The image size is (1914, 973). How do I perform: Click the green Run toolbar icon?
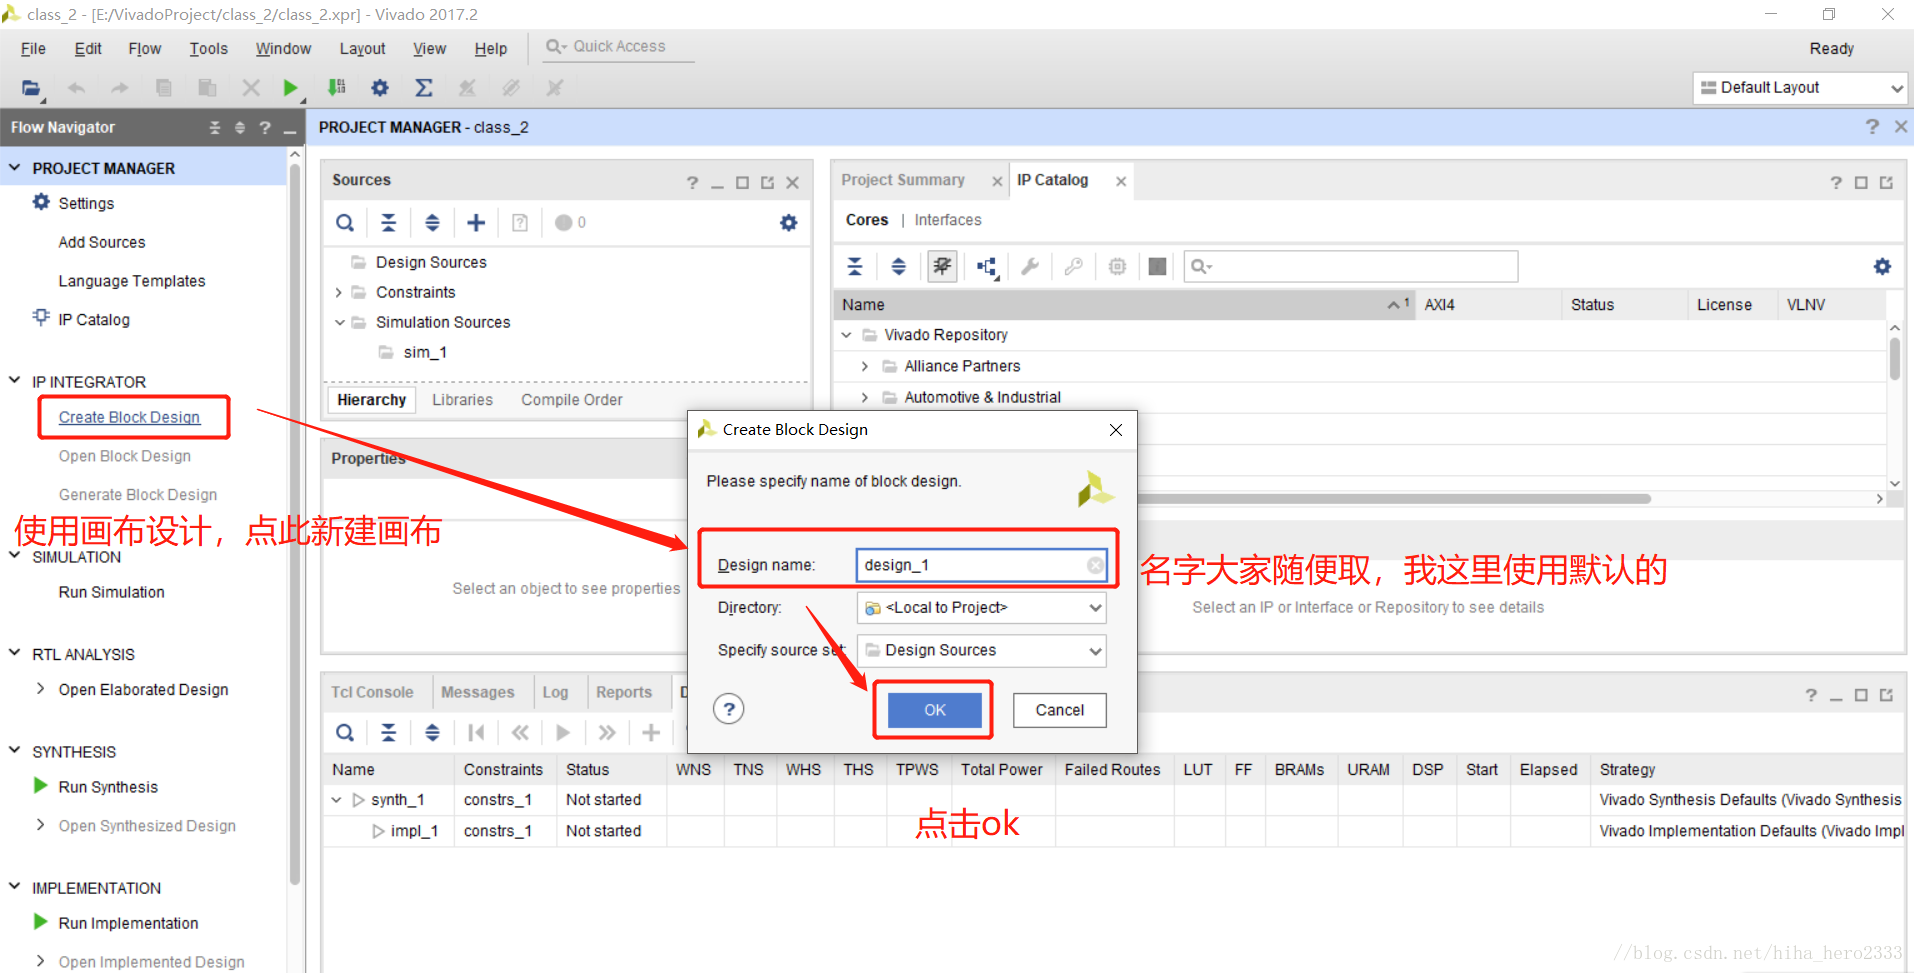290,88
